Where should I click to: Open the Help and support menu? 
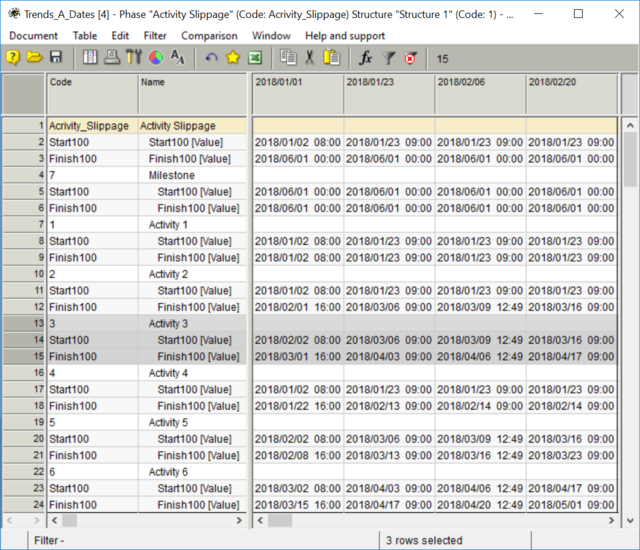coord(345,36)
